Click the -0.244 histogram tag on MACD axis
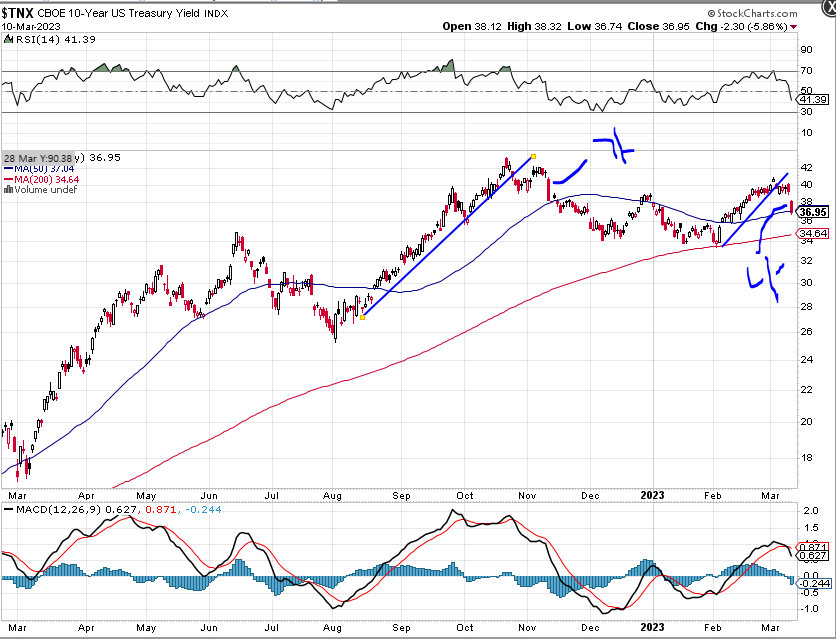Viewport: 836px width, 639px height. (x=813, y=584)
